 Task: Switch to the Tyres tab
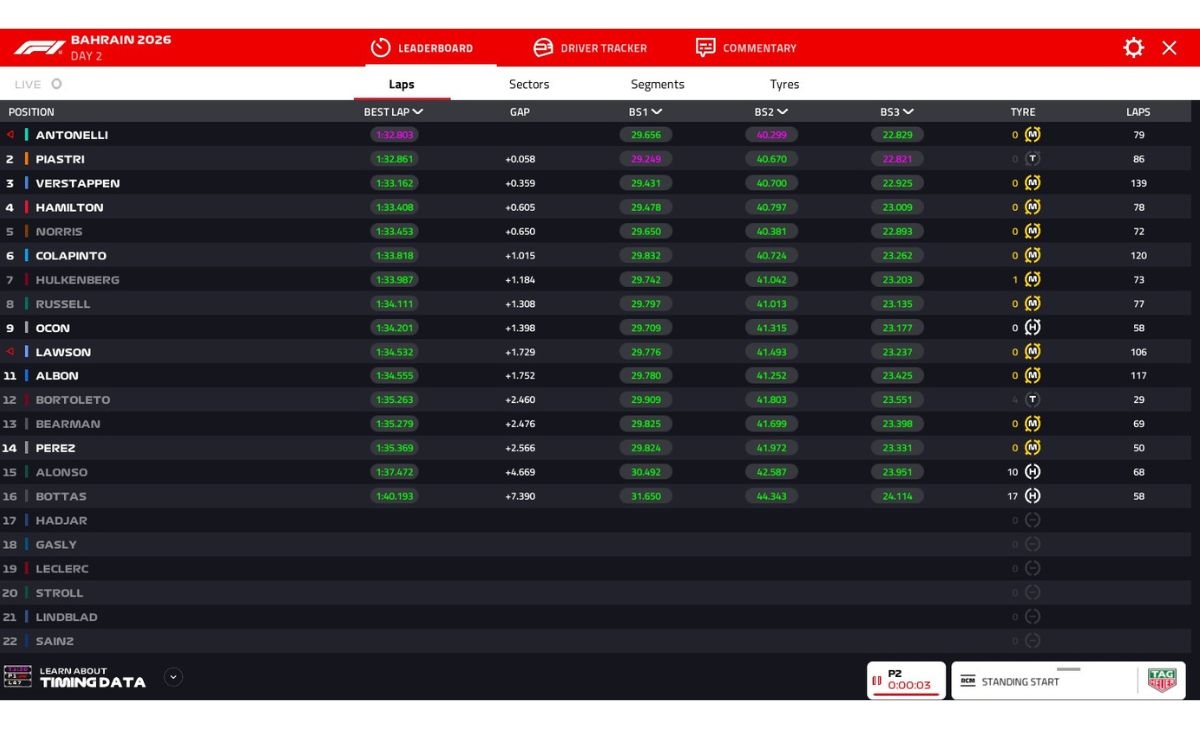[x=784, y=84]
